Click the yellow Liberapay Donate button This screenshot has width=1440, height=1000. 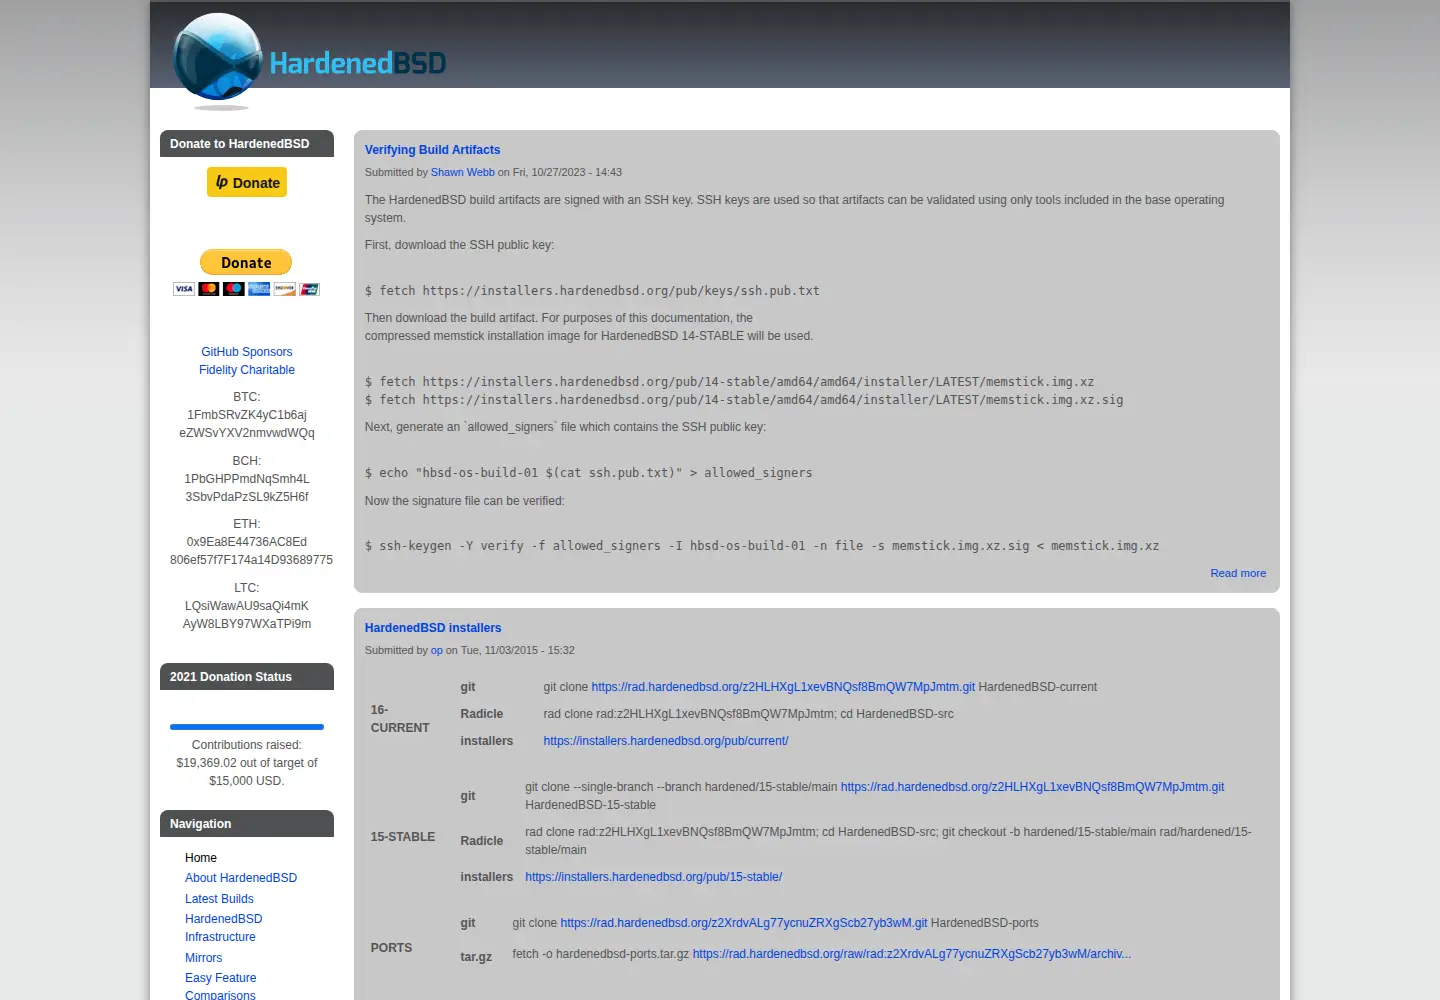coord(247,182)
